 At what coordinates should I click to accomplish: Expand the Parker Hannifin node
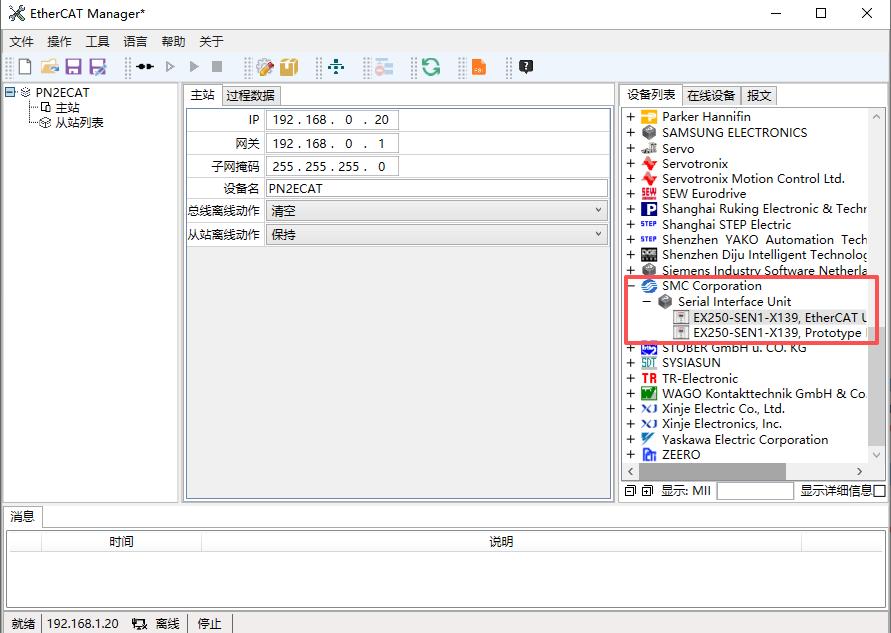[x=631, y=117]
